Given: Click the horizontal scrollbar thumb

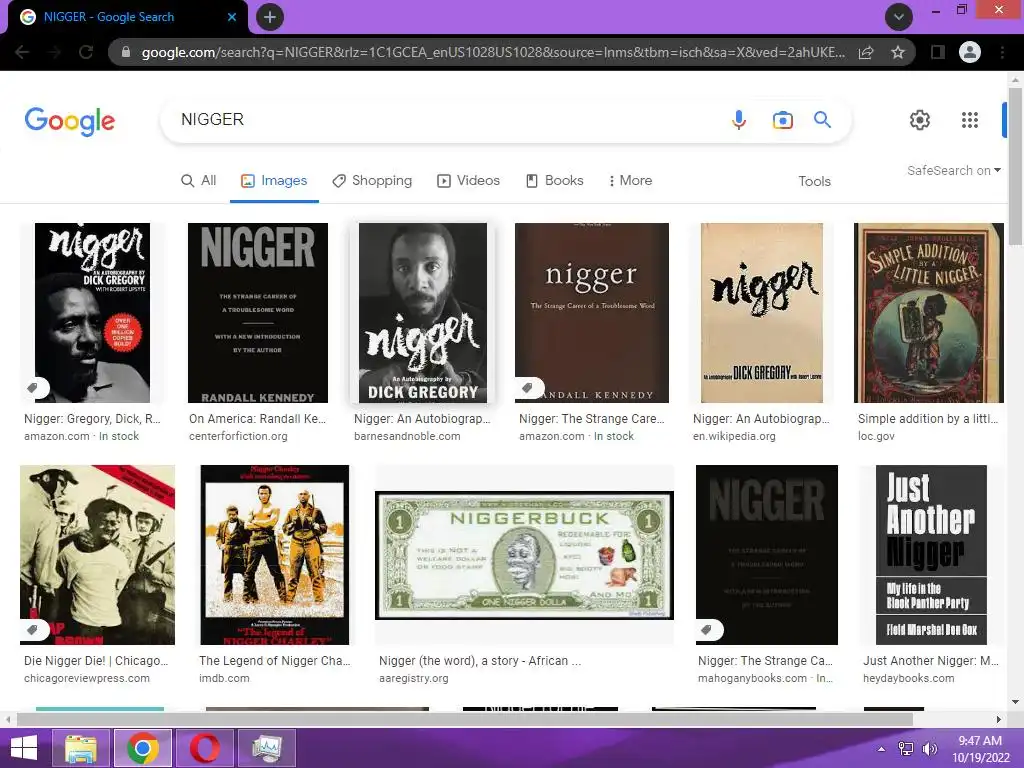Looking at the screenshot, I should click(464, 719).
